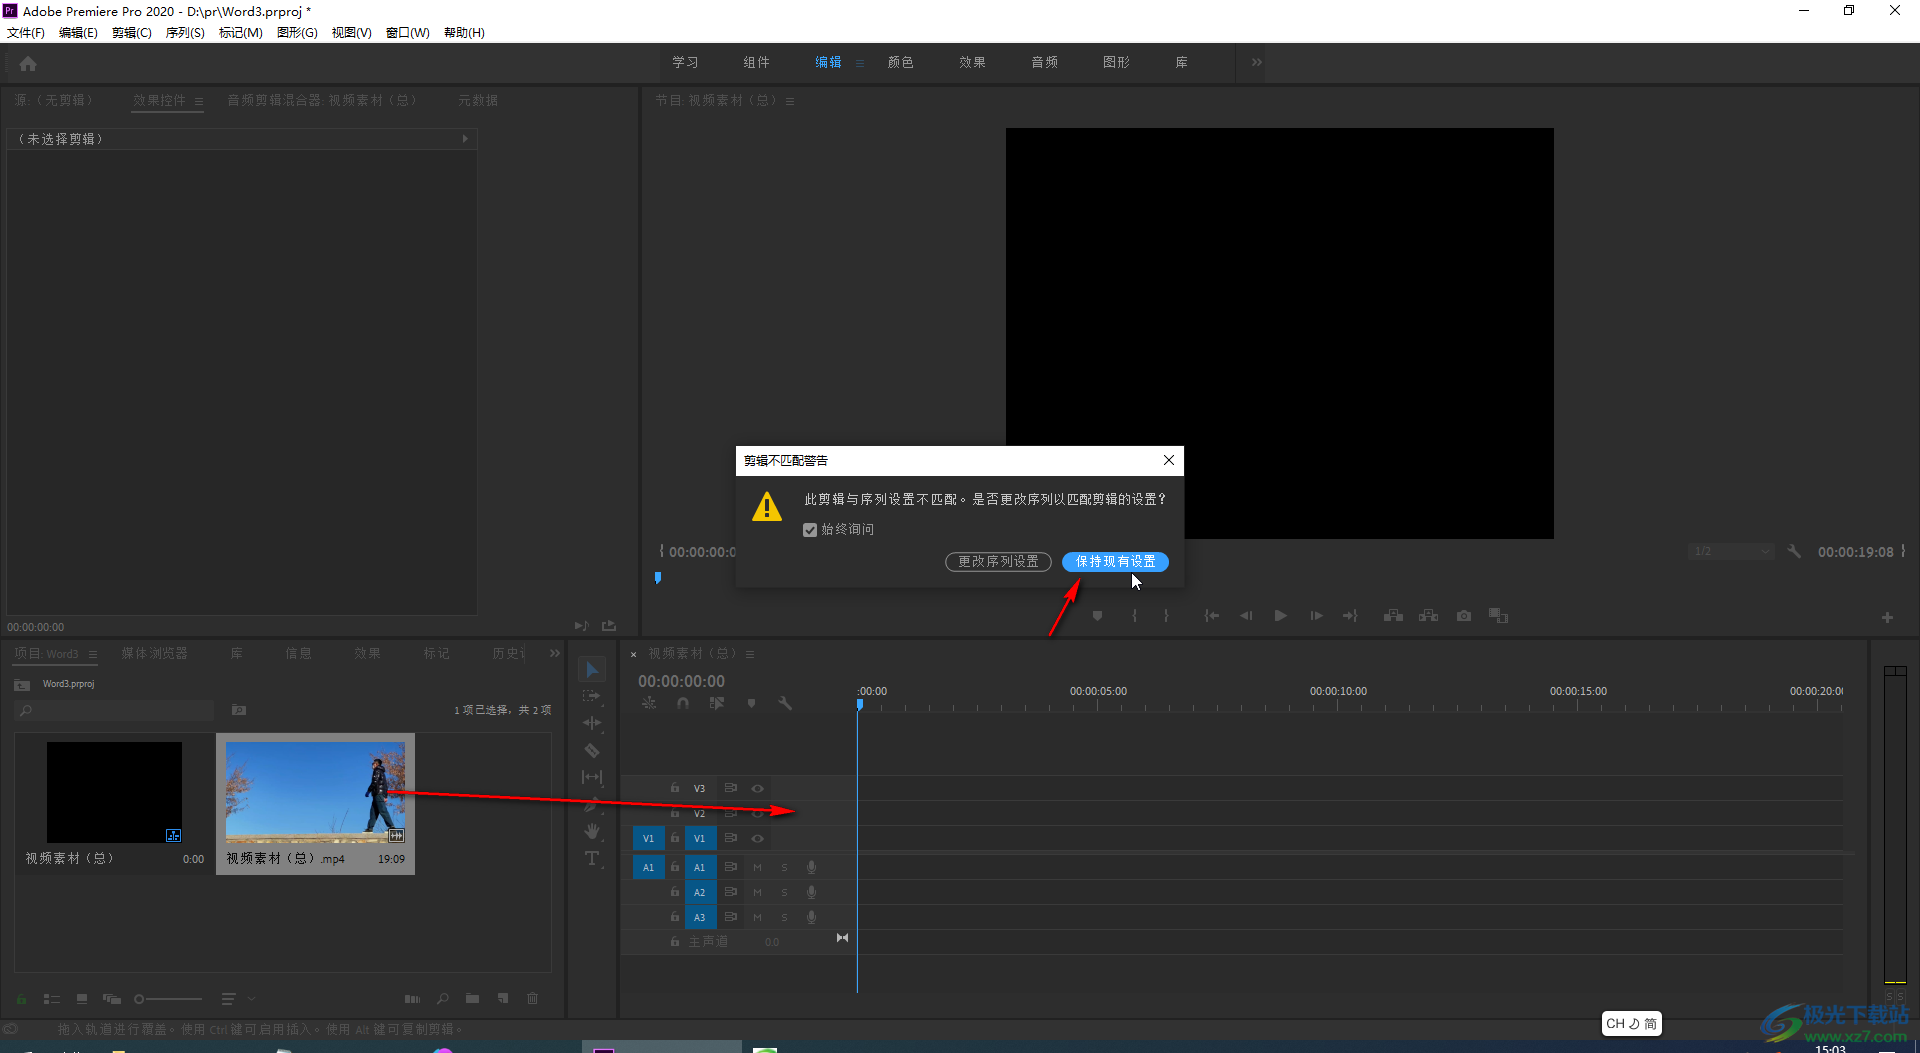The height and width of the screenshot is (1053, 1920).
Task: Click timeline playhead marker at start
Action: point(859,704)
